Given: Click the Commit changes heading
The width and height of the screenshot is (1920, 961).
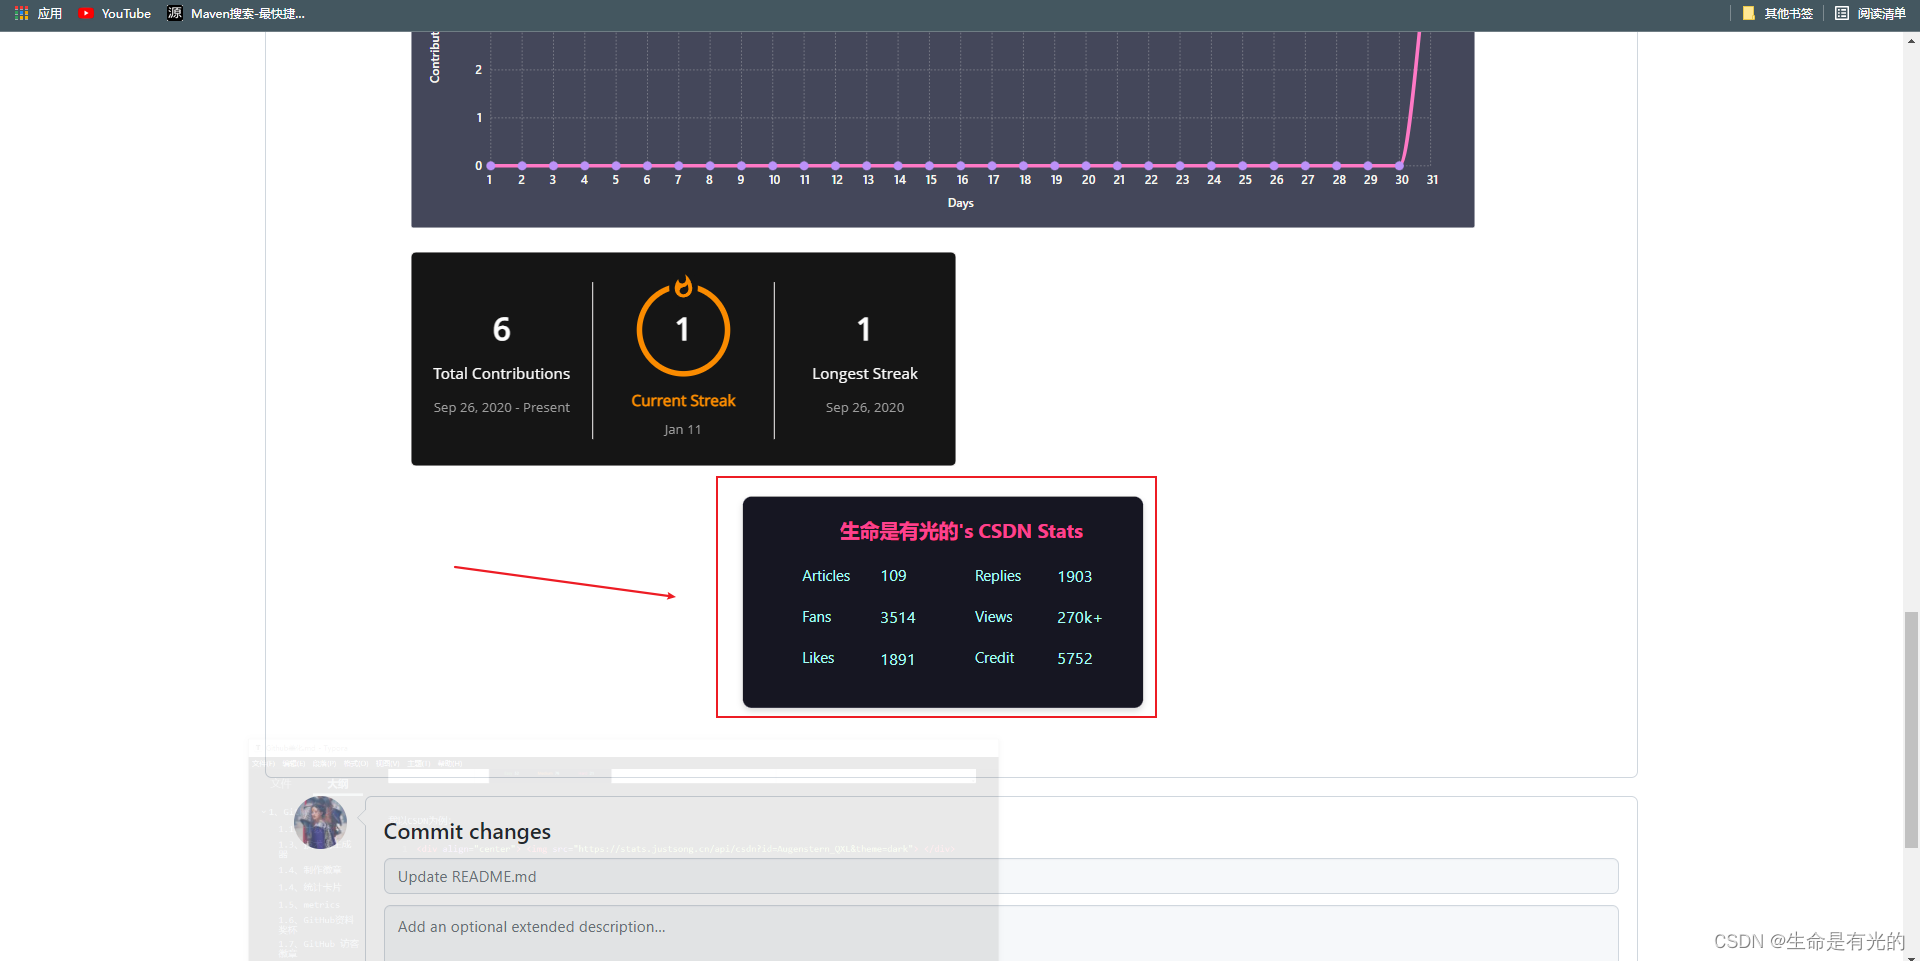Looking at the screenshot, I should (x=467, y=831).
